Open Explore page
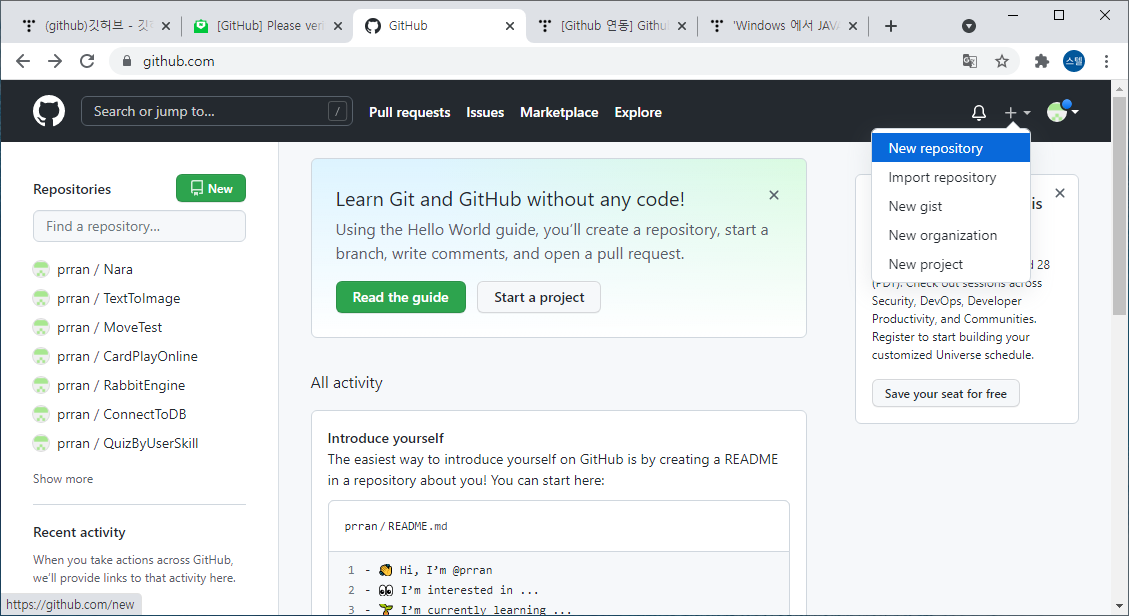Viewport: 1129px width, 616px height. (x=638, y=112)
